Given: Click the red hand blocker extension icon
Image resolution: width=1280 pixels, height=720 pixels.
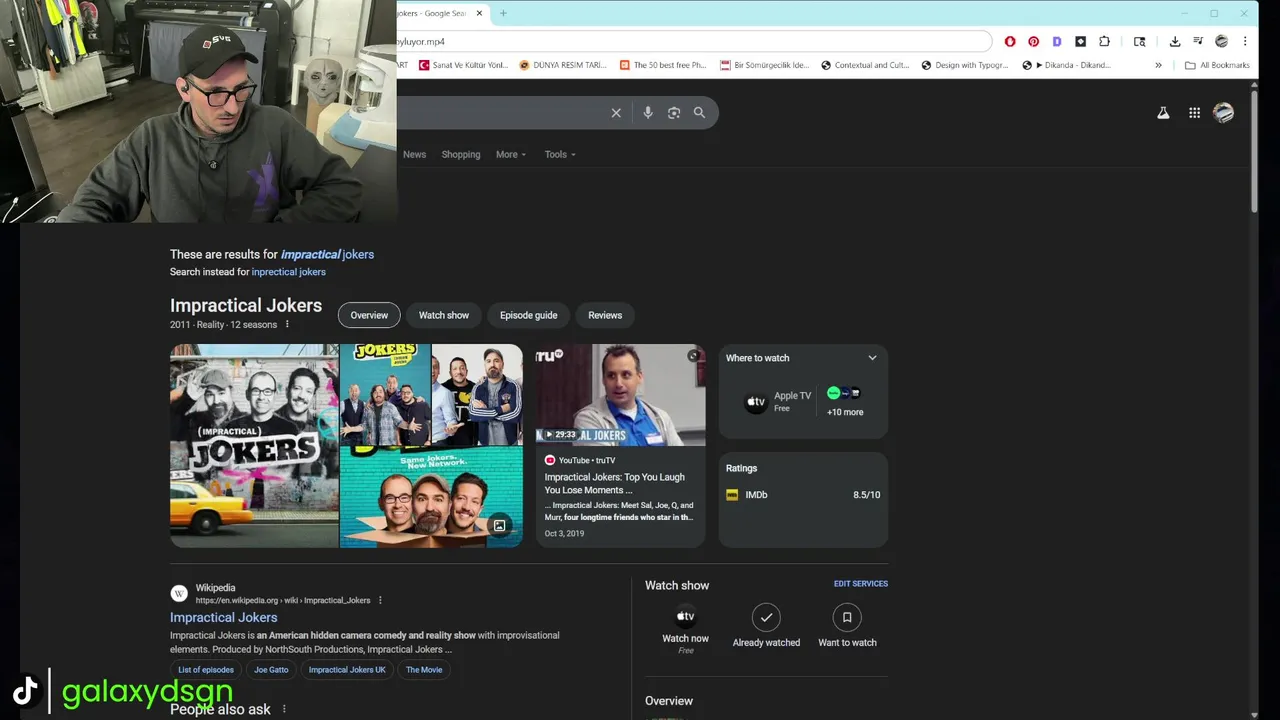Looking at the screenshot, I should (x=1010, y=41).
